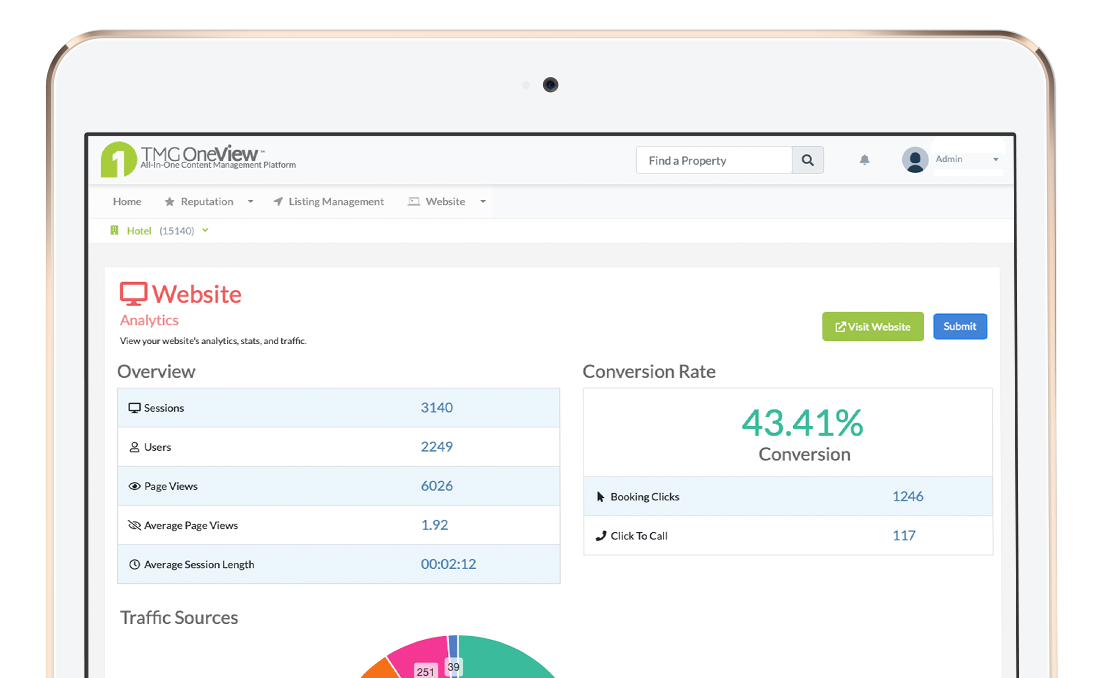Click the Sessions value 3140
This screenshot has width=1107, height=678.
(x=437, y=408)
